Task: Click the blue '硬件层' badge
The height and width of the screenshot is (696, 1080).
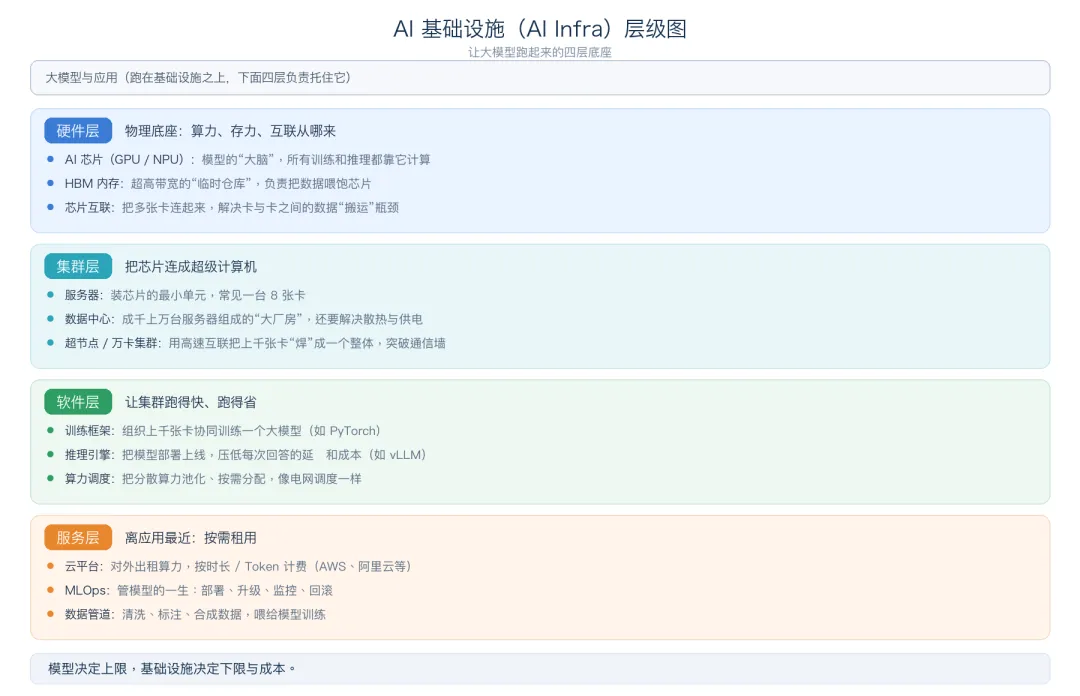Action: tap(78, 131)
